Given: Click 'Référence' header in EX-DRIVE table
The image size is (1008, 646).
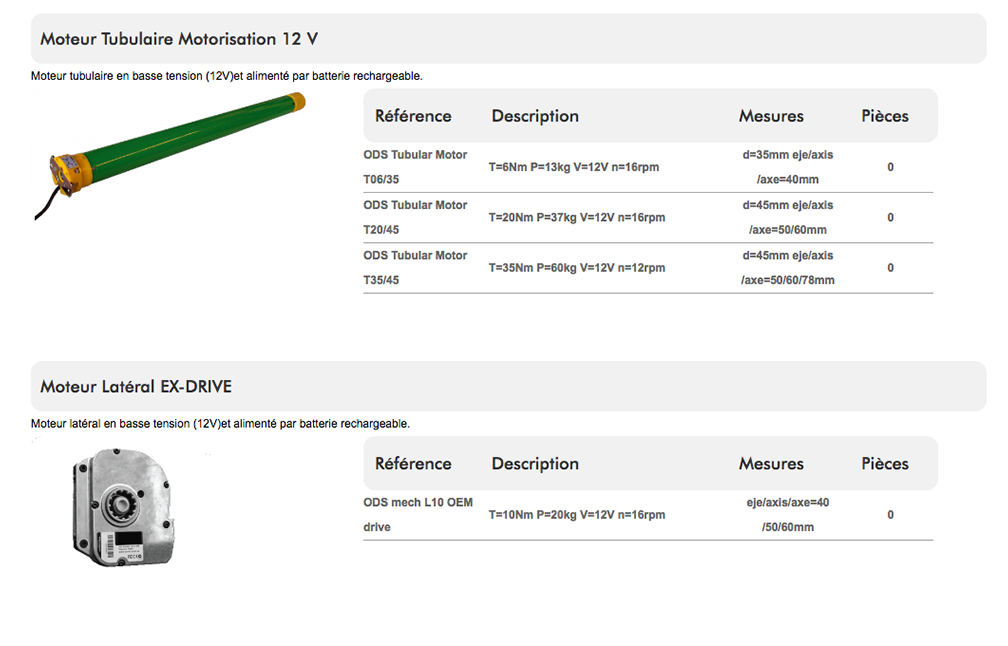Looking at the screenshot, I should click(413, 463).
